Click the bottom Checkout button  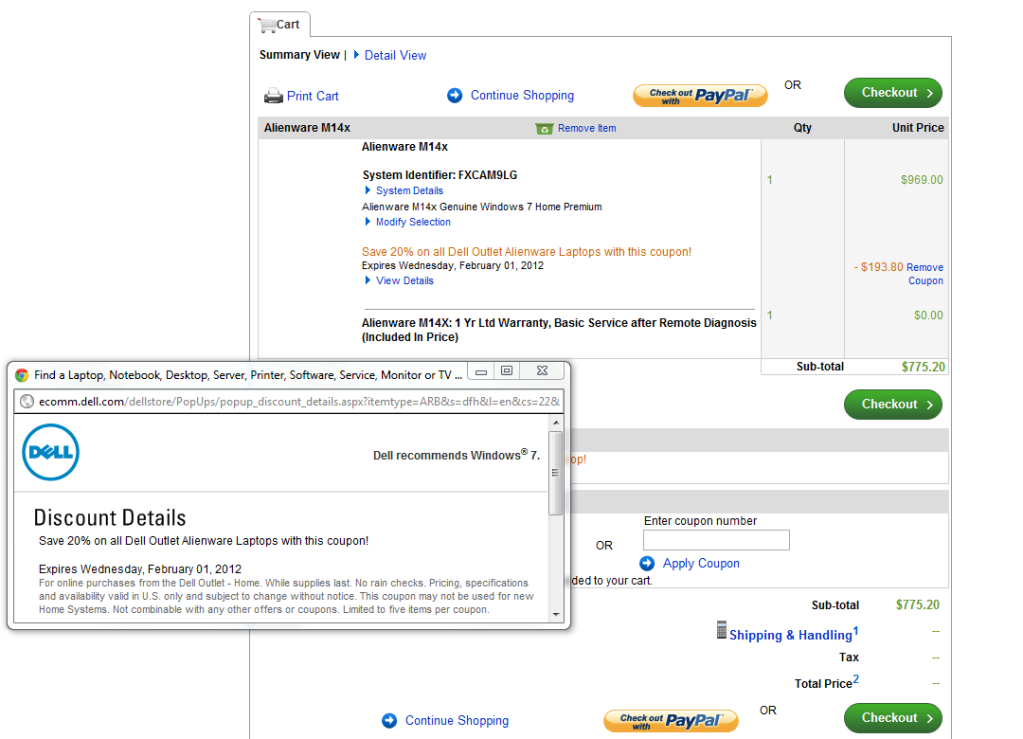(x=893, y=717)
